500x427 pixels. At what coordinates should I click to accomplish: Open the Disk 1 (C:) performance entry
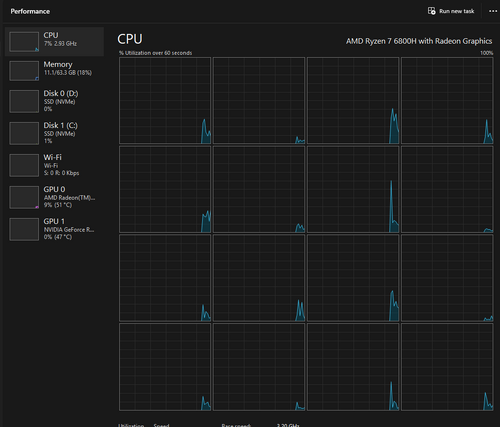[54, 133]
